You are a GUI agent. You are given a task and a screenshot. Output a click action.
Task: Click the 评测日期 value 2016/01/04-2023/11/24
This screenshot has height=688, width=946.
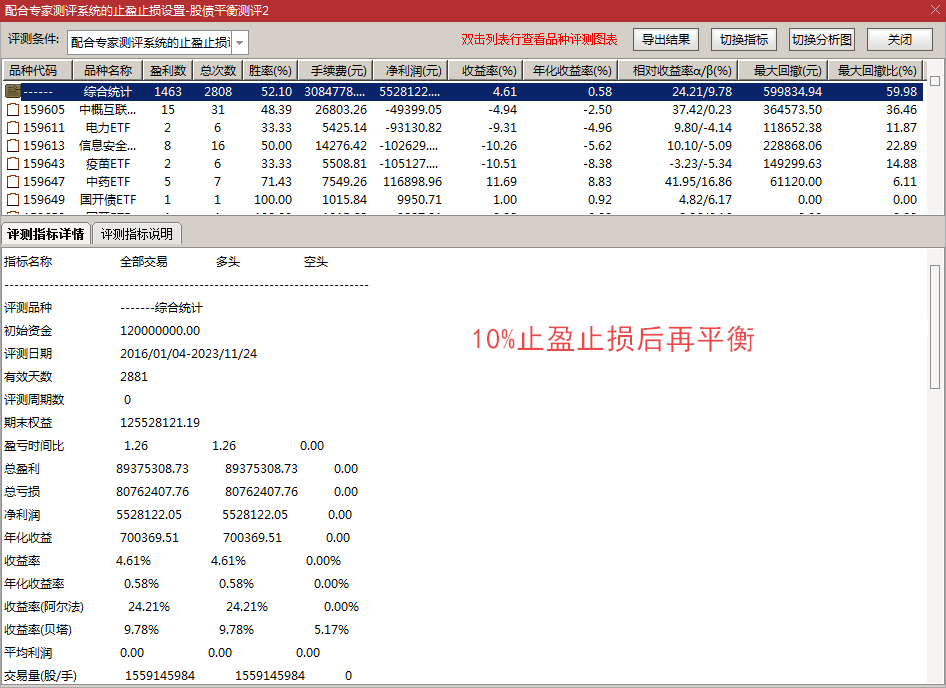(188, 354)
